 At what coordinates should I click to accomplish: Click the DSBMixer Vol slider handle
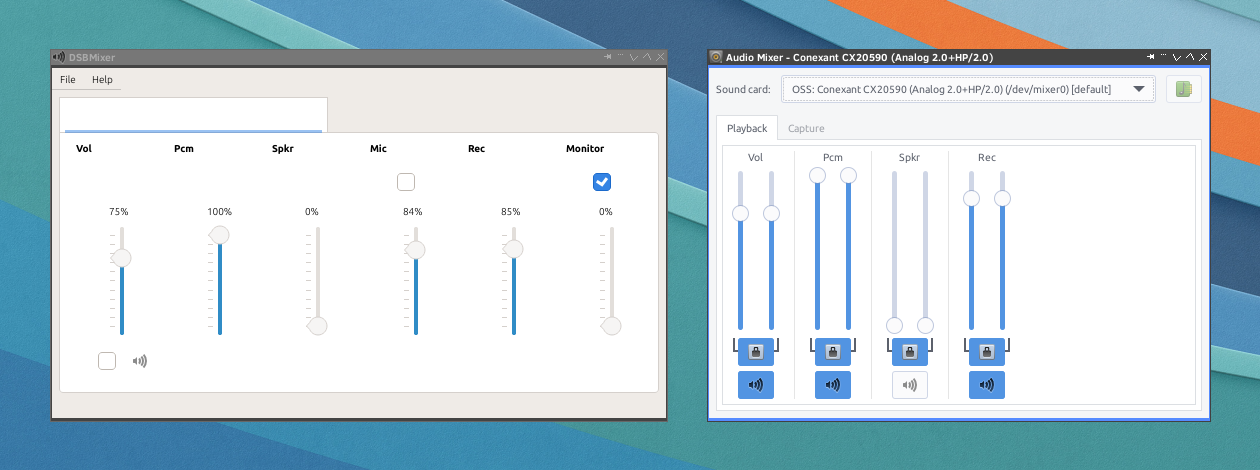click(x=122, y=258)
